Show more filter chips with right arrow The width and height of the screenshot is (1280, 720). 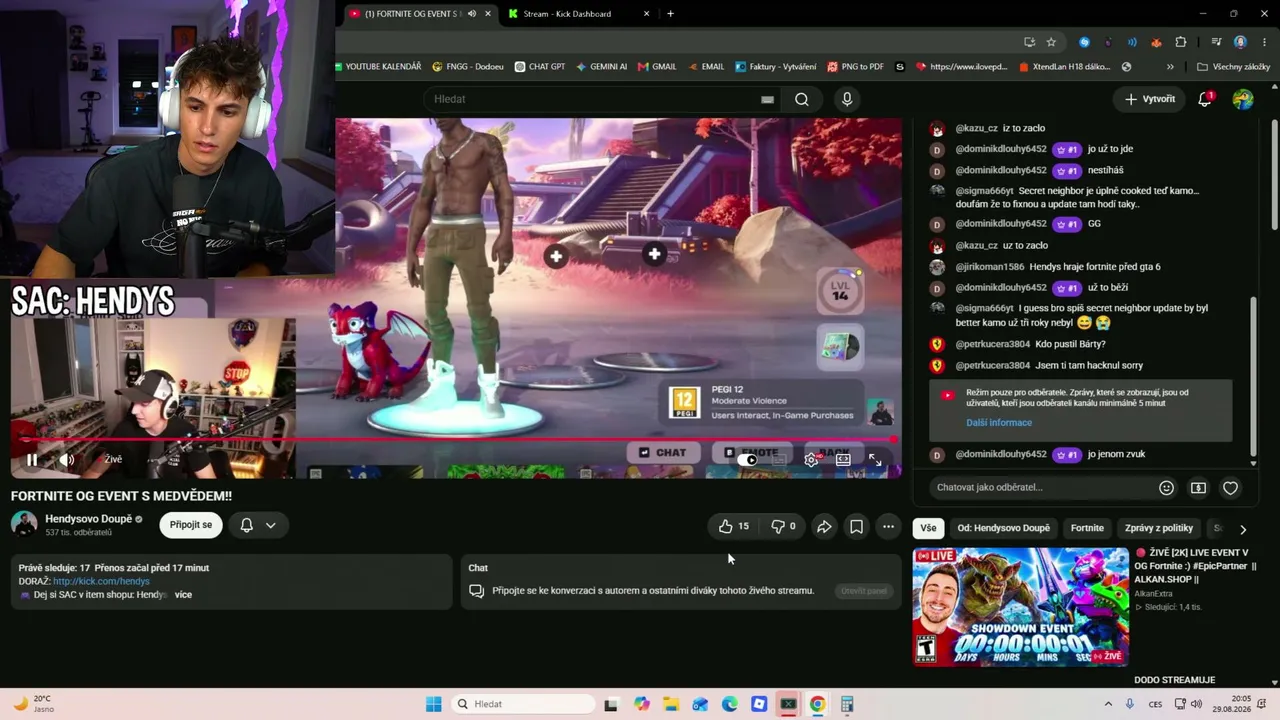click(x=1243, y=529)
